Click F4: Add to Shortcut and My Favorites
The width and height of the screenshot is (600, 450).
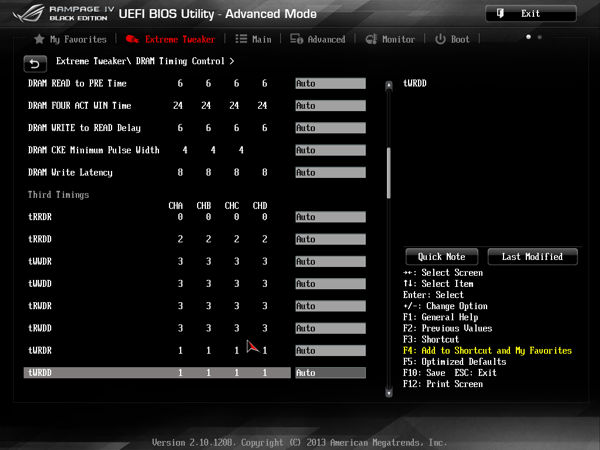coord(487,351)
